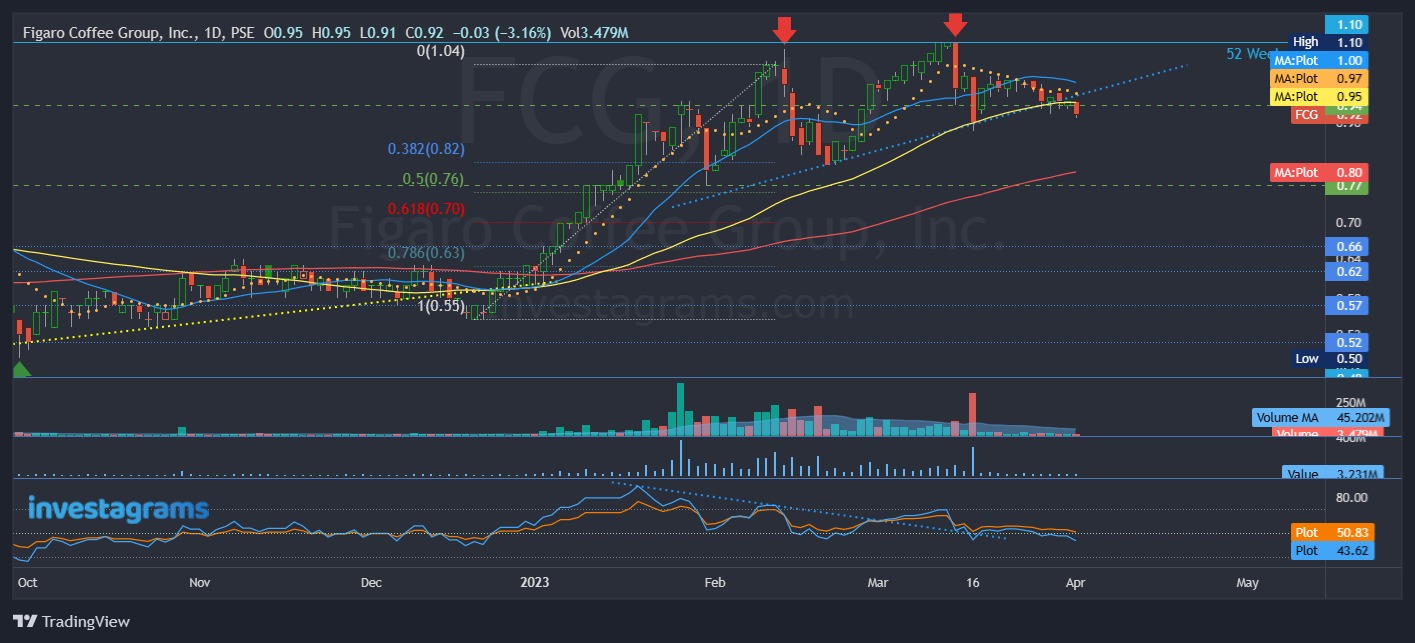The image size is (1415, 643).
Task: Select the 0.618(0.70) Fibonacci level label
Action: pyautogui.click(x=428, y=210)
